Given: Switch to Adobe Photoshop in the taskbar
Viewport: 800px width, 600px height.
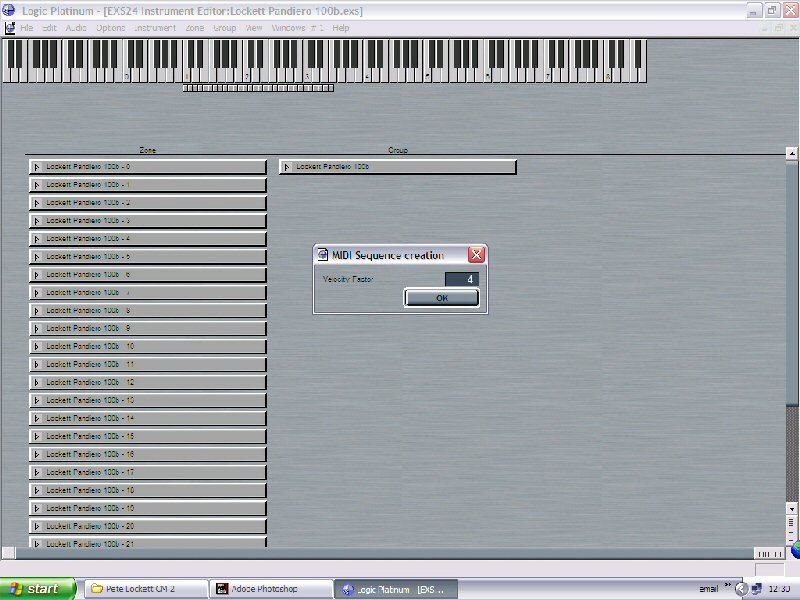Looking at the screenshot, I should tap(268, 589).
